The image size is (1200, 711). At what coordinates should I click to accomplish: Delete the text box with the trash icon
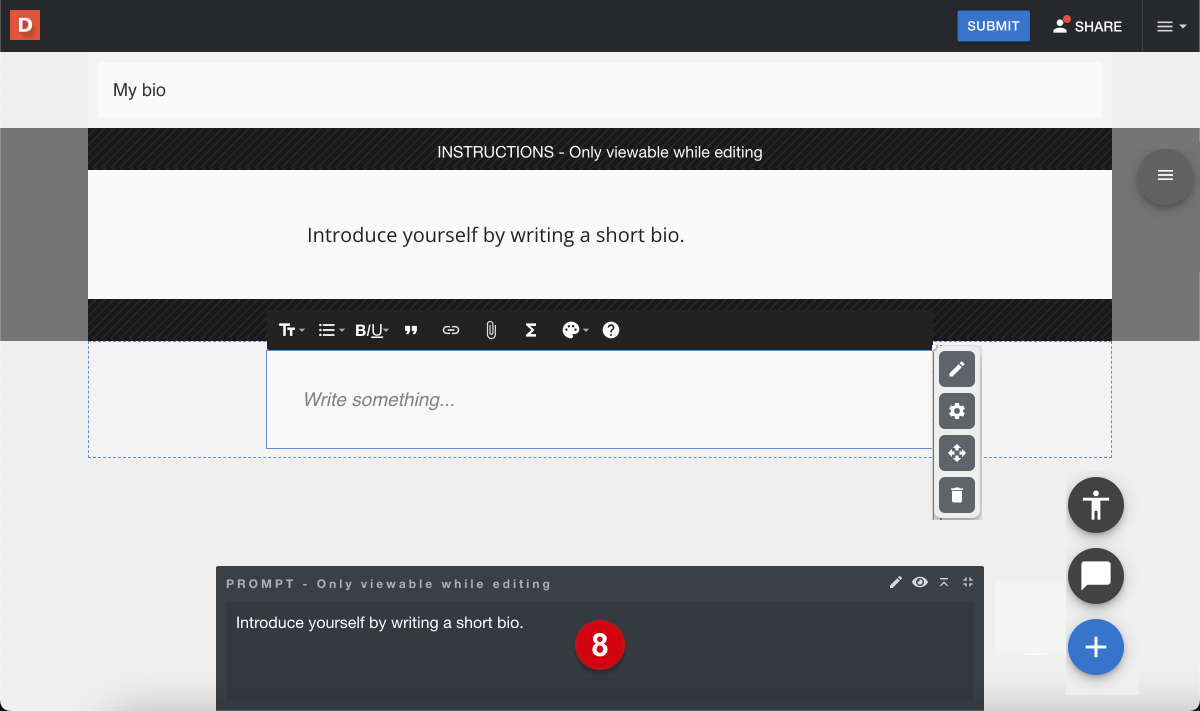click(x=957, y=495)
